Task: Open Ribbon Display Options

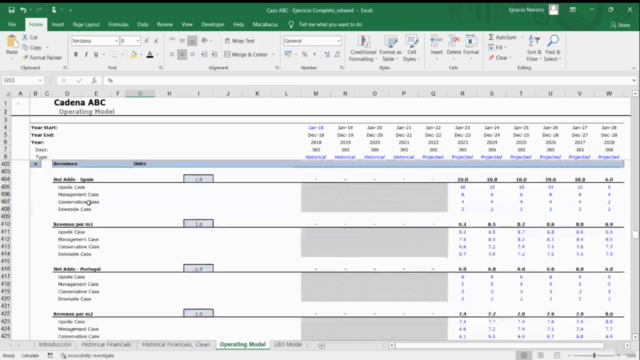Action: [x=573, y=10]
